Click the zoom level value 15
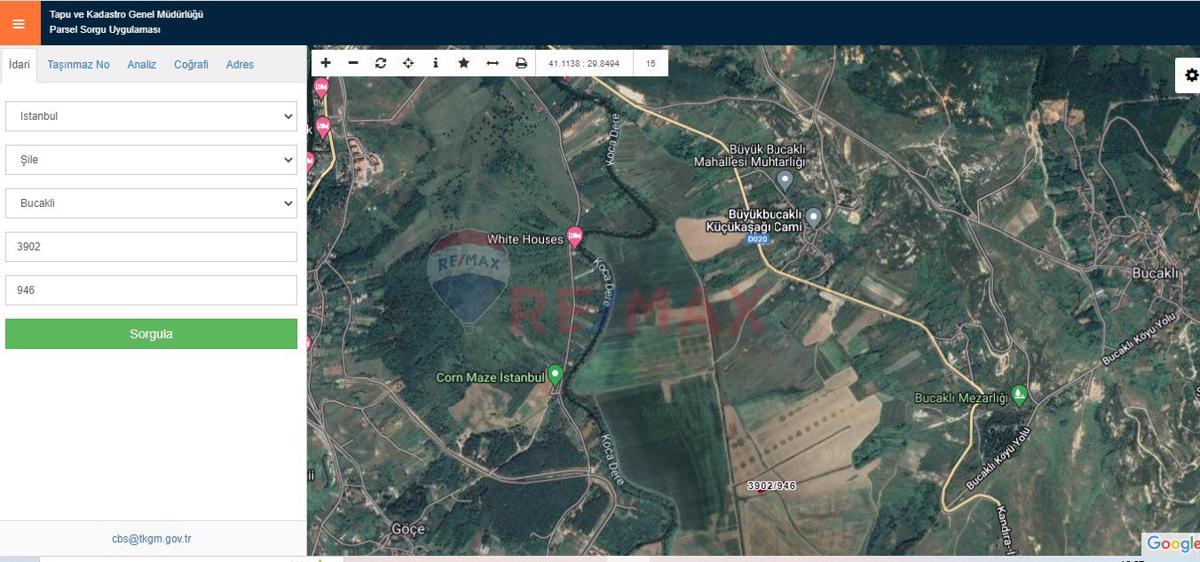This screenshot has height=562, width=1200. [651, 63]
